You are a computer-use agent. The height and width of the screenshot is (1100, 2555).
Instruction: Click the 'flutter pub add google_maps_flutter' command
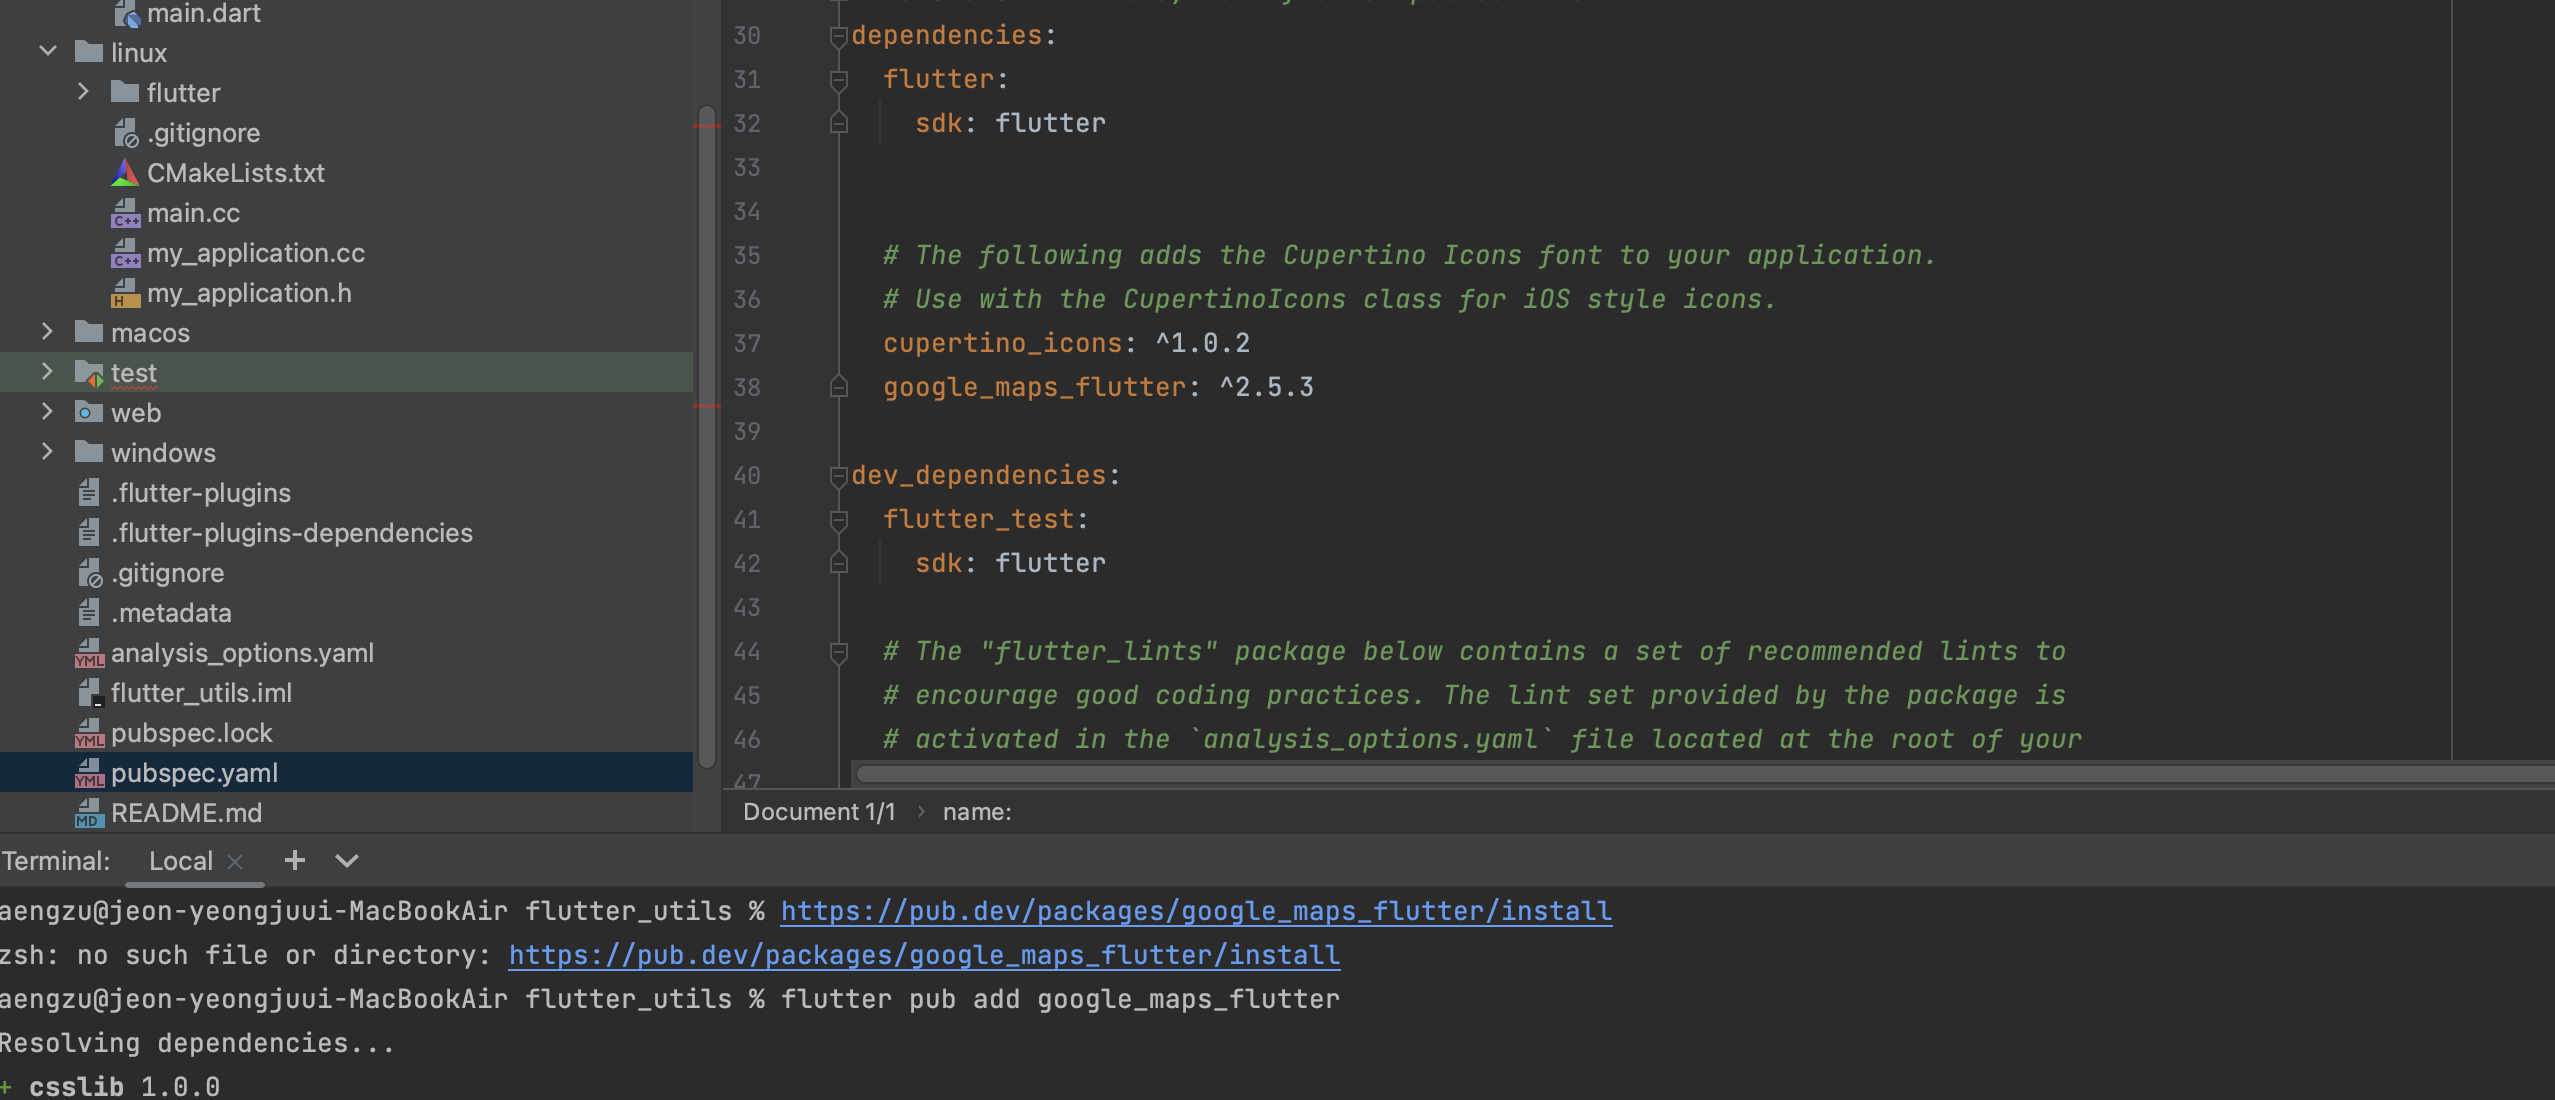(x=1060, y=999)
